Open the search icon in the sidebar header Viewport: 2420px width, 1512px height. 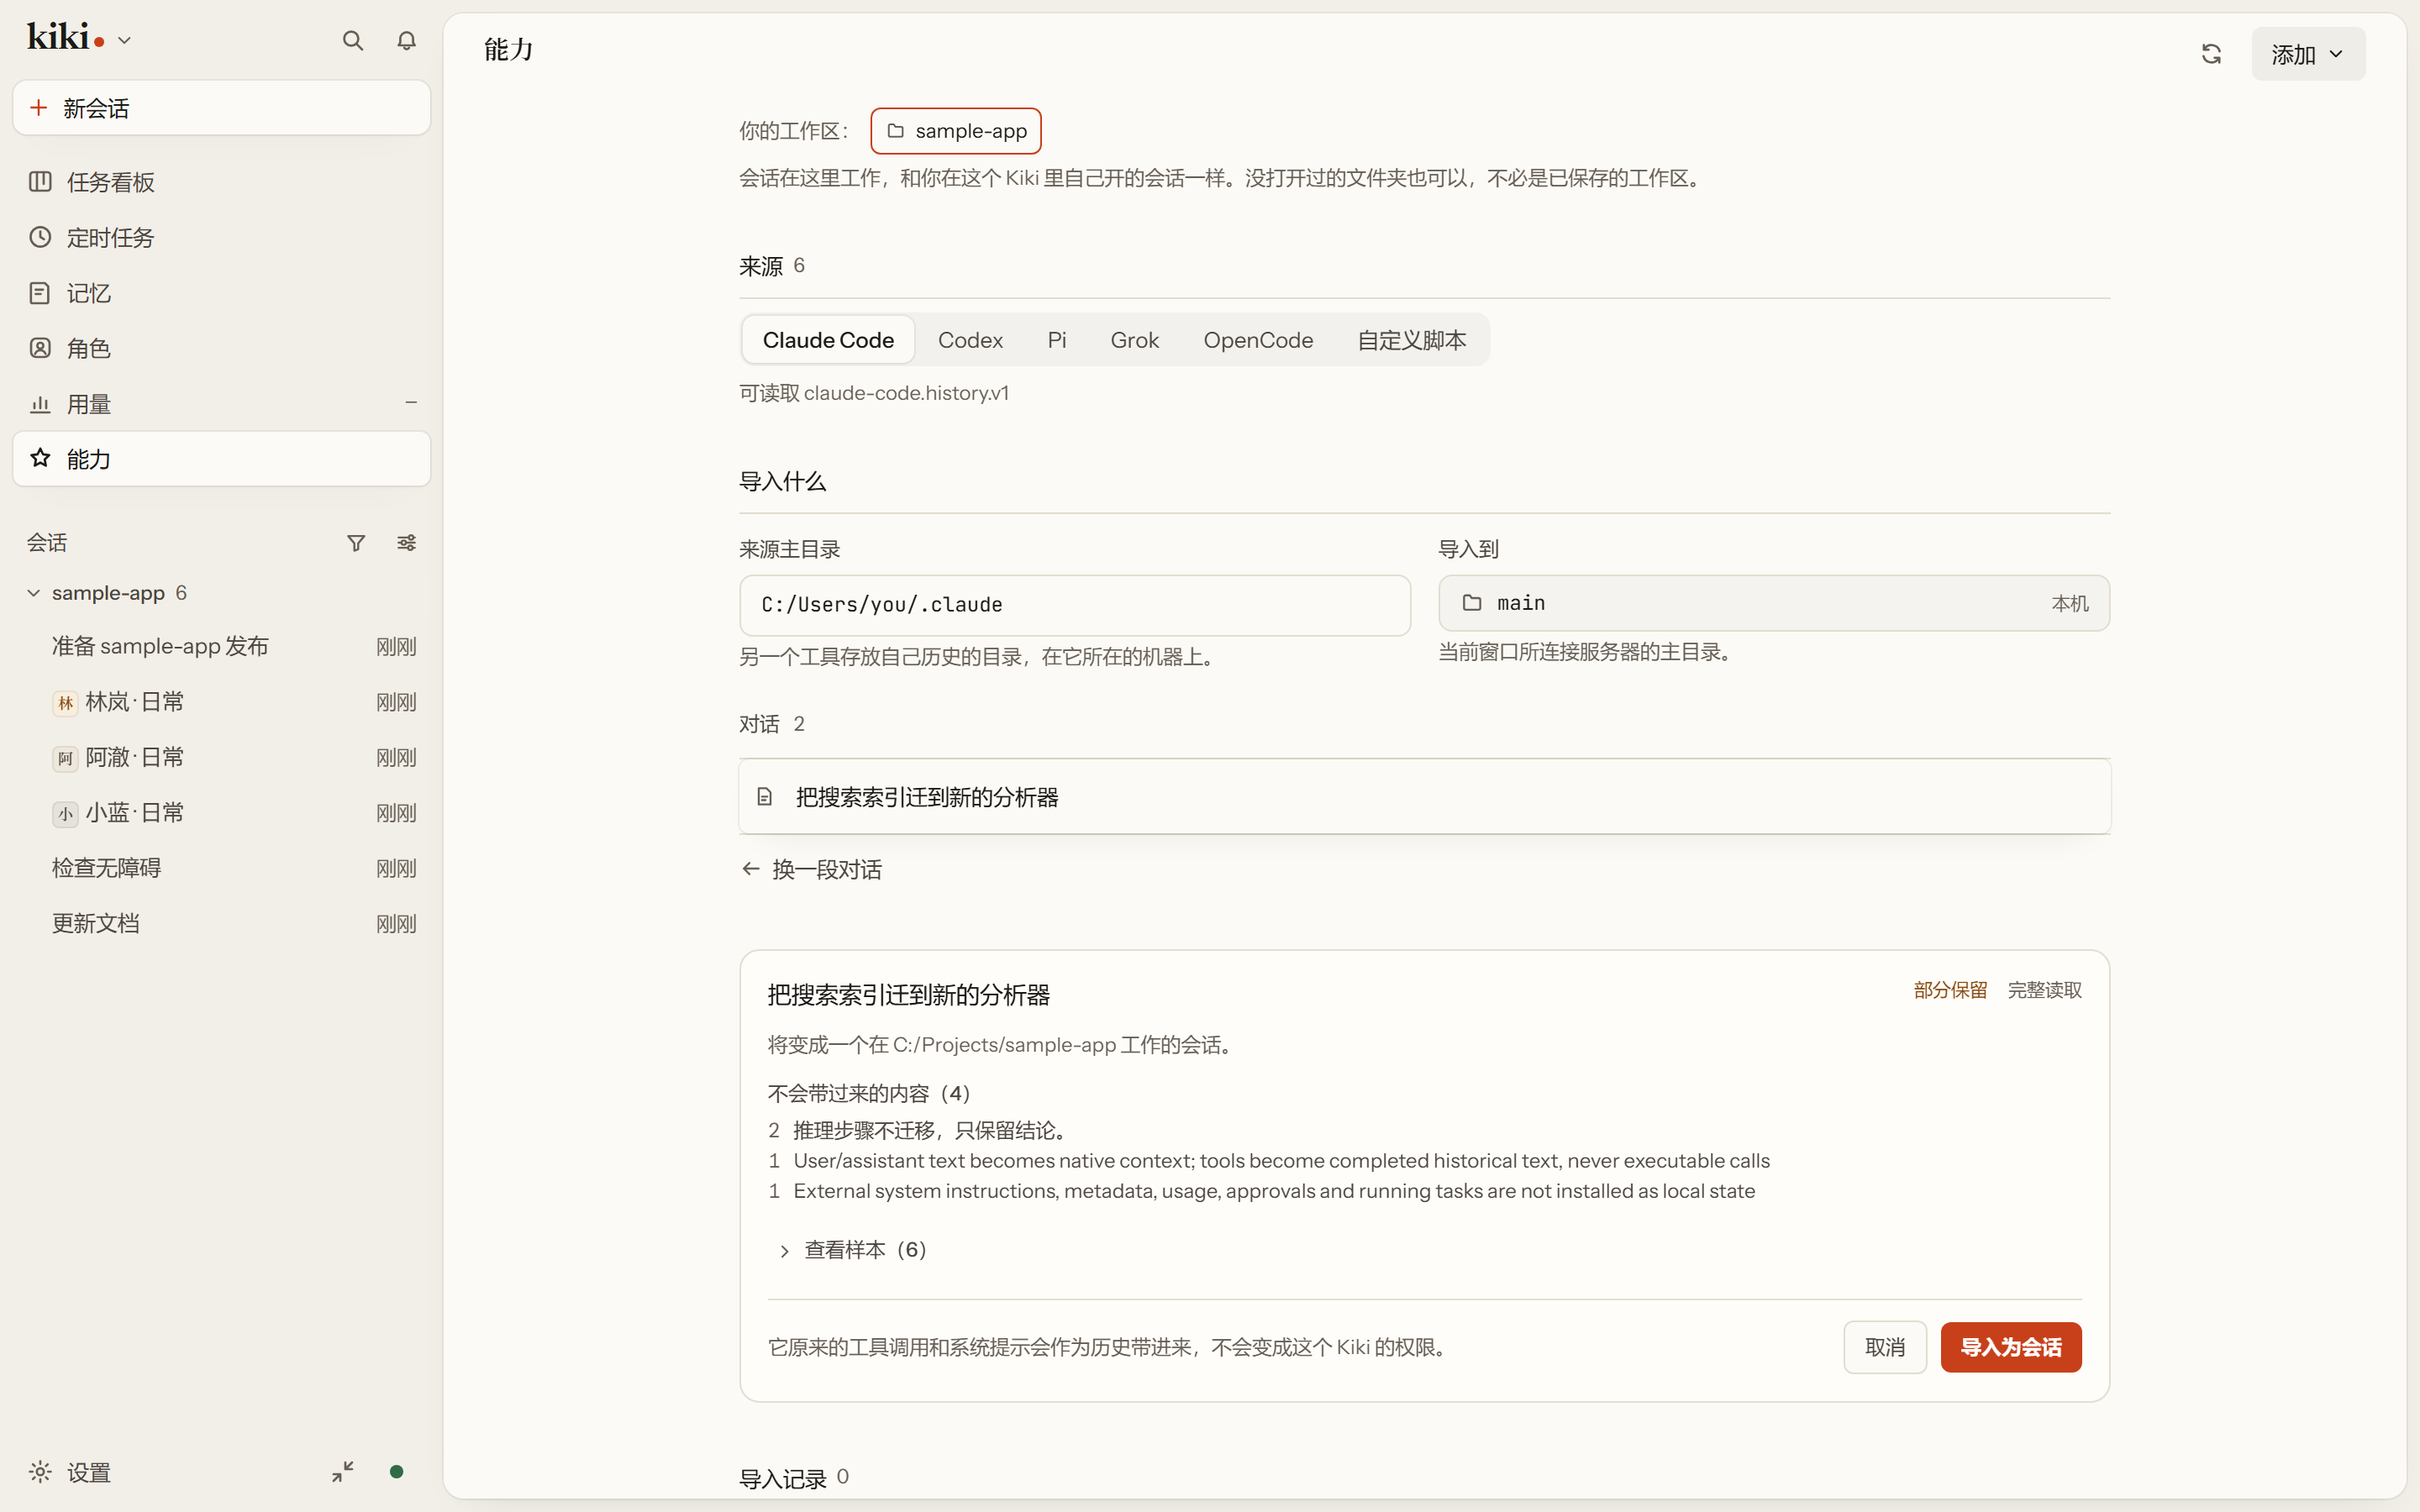tap(352, 41)
